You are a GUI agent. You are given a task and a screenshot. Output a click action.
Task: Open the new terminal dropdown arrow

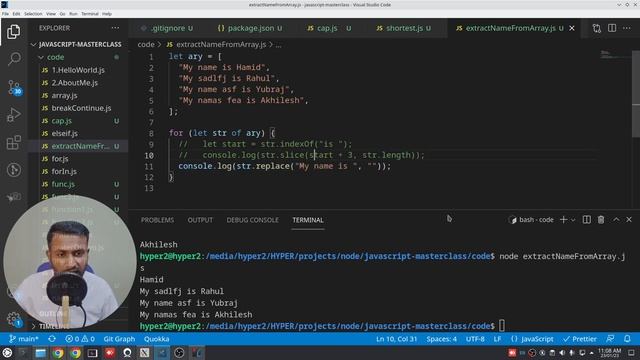coord(573,220)
